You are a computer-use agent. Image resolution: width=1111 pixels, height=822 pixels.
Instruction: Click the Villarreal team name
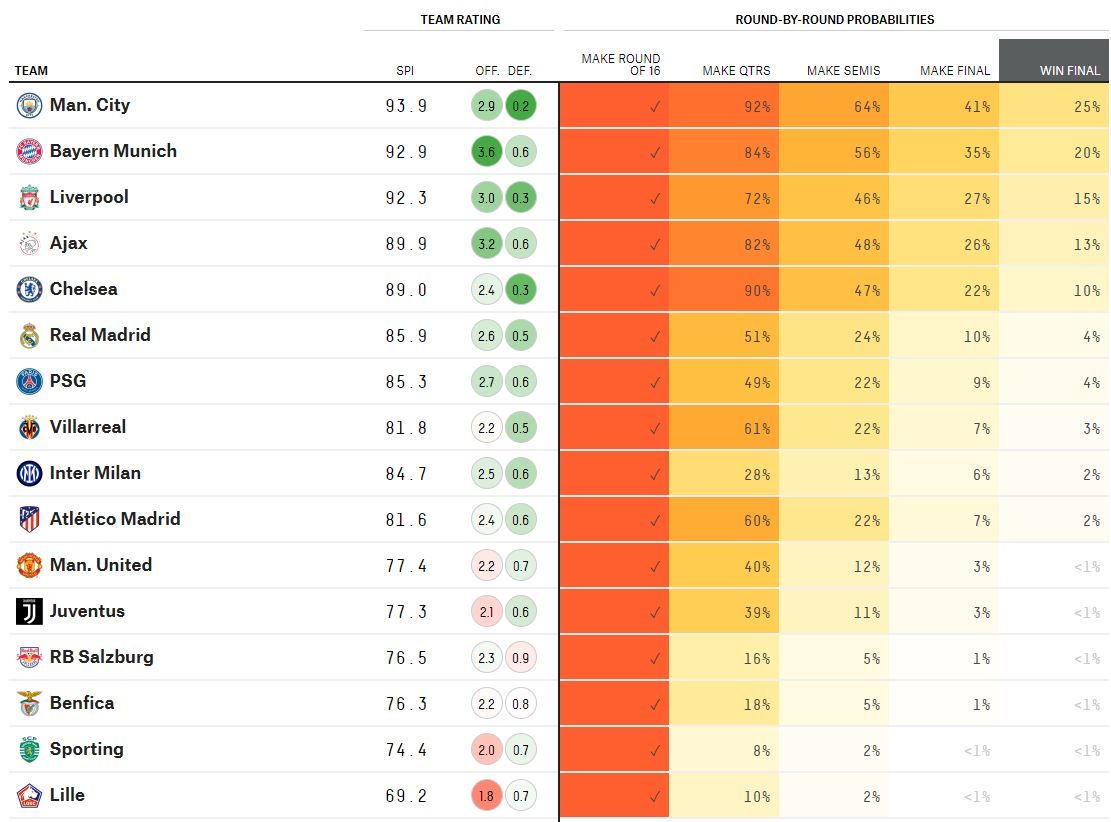click(x=88, y=427)
